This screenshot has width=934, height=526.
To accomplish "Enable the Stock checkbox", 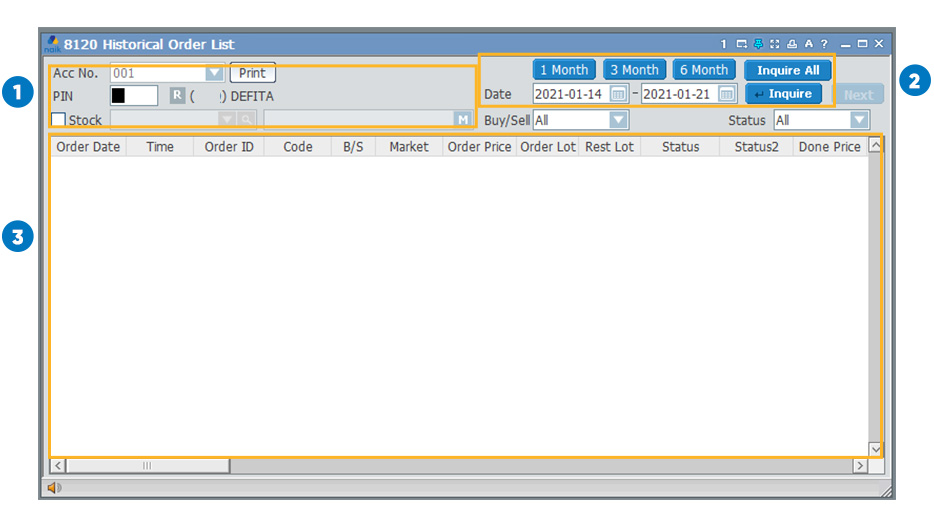I will click(x=59, y=120).
